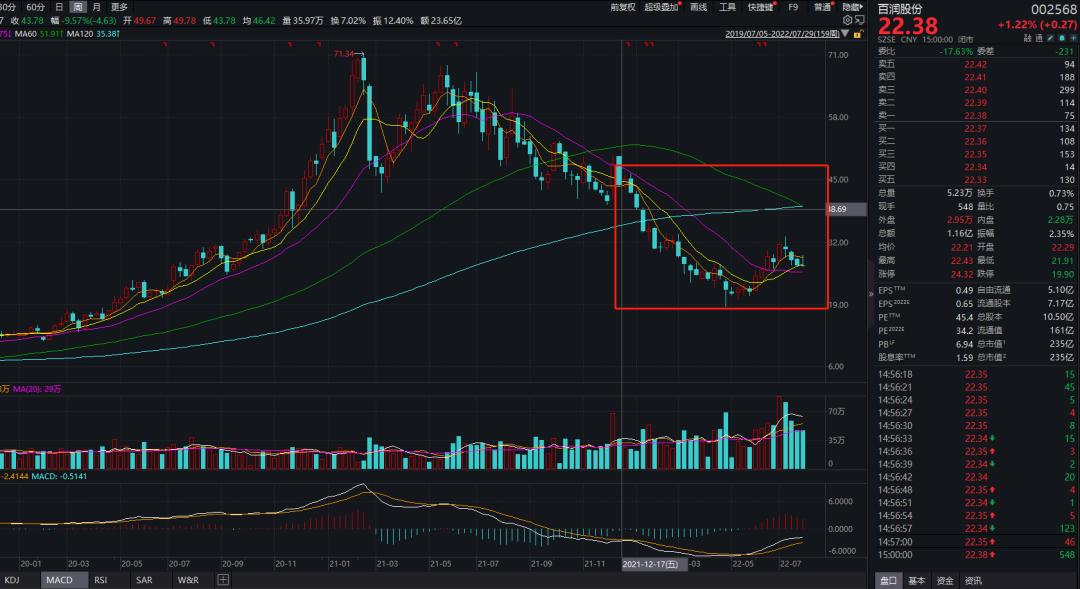Click the MACD -0.5141 value label
This screenshot has width=1080, height=589.
59,476
